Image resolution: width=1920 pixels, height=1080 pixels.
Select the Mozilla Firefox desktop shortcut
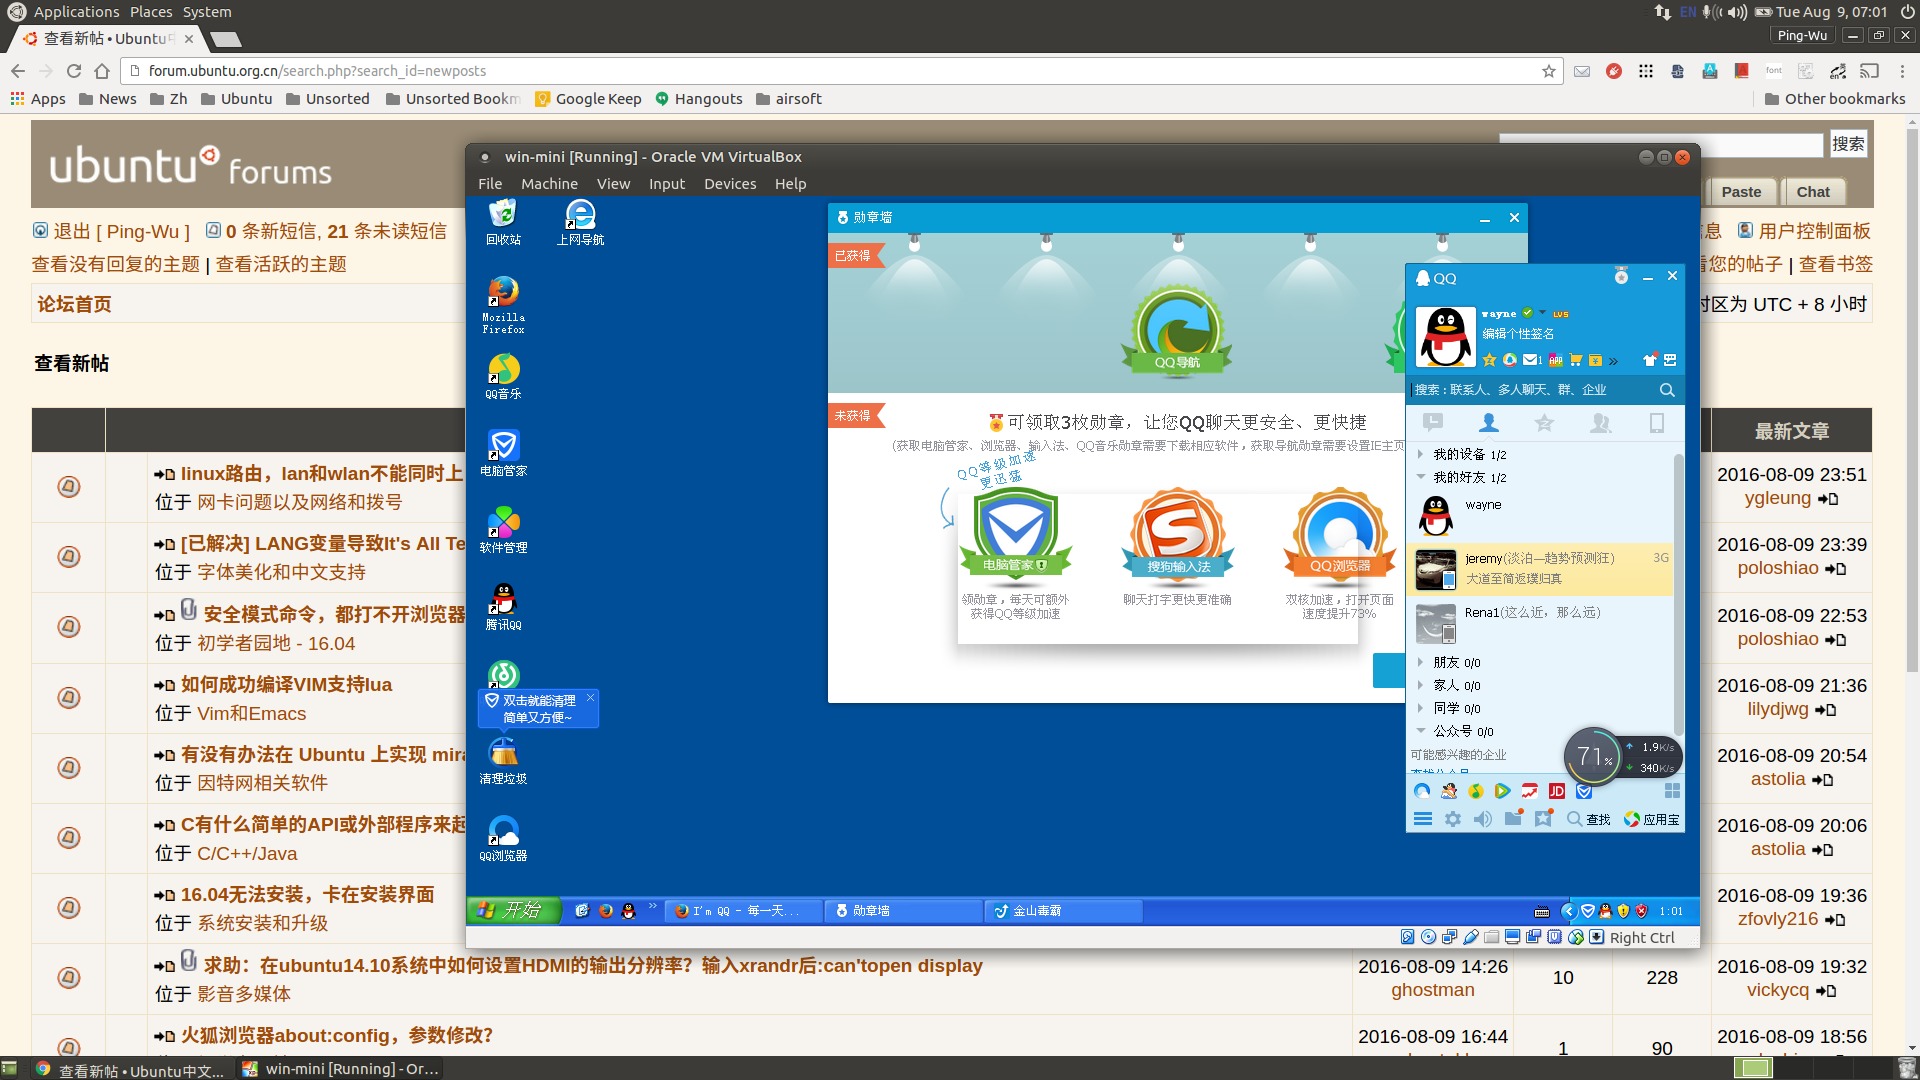pos(503,305)
